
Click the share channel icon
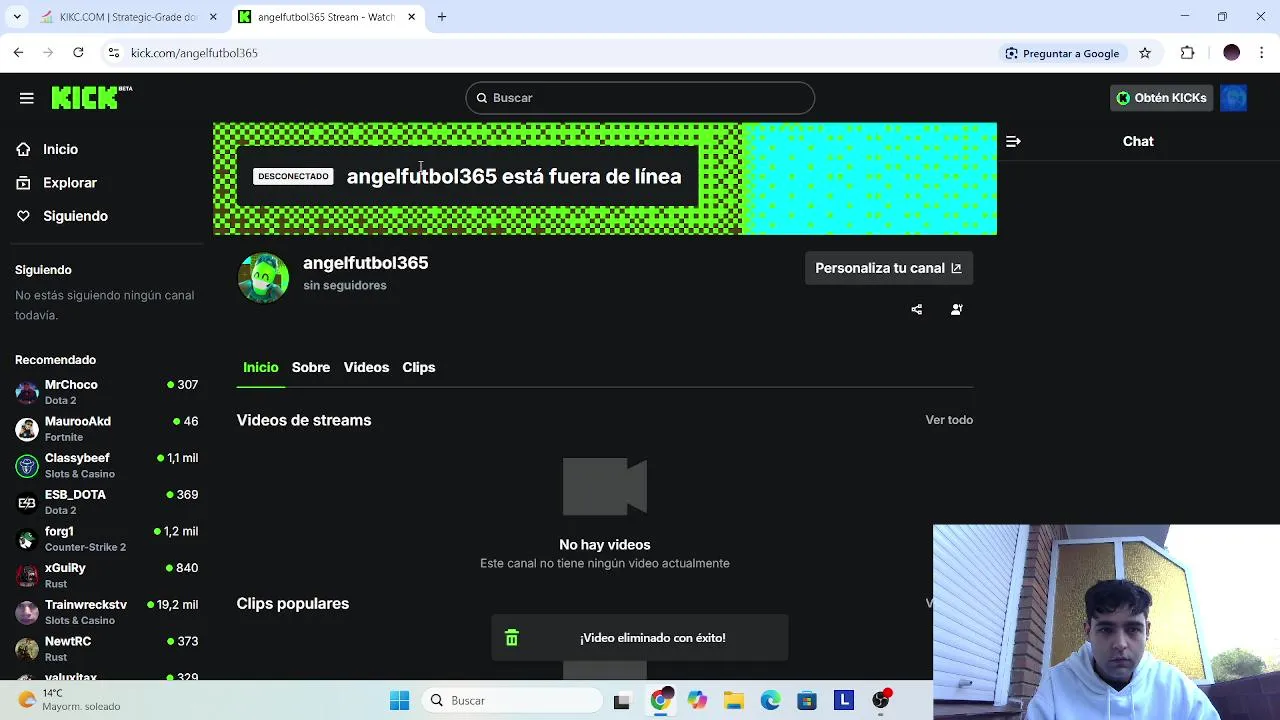point(917,310)
